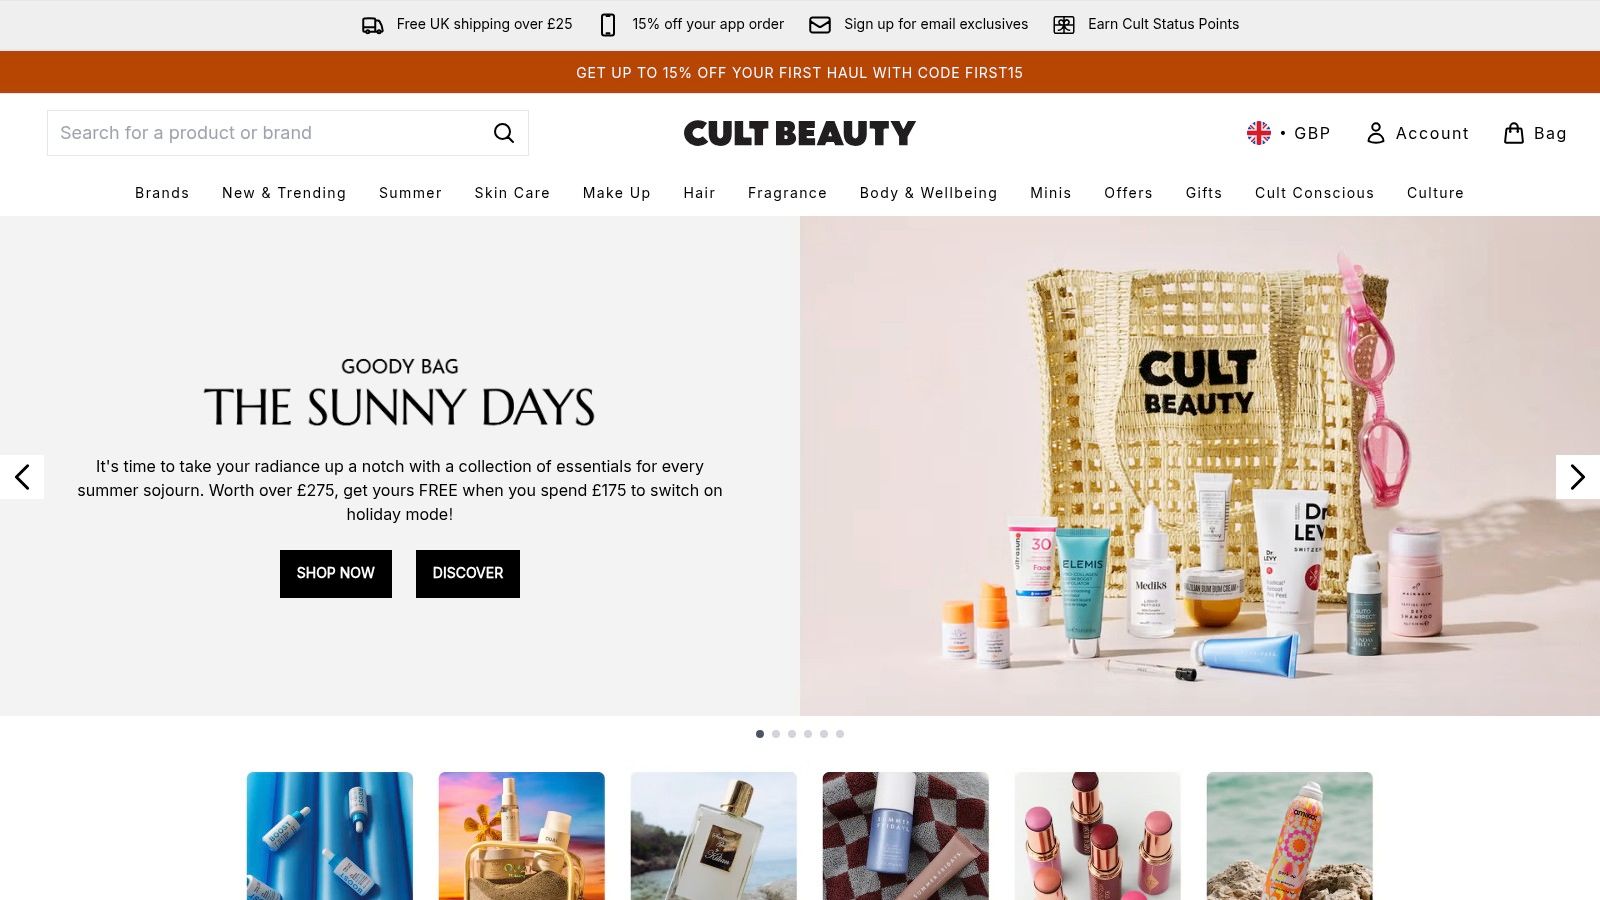Go to next carousel slide arrow
The height and width of the screenshot is (900, 1600).
pos(1578,477)
